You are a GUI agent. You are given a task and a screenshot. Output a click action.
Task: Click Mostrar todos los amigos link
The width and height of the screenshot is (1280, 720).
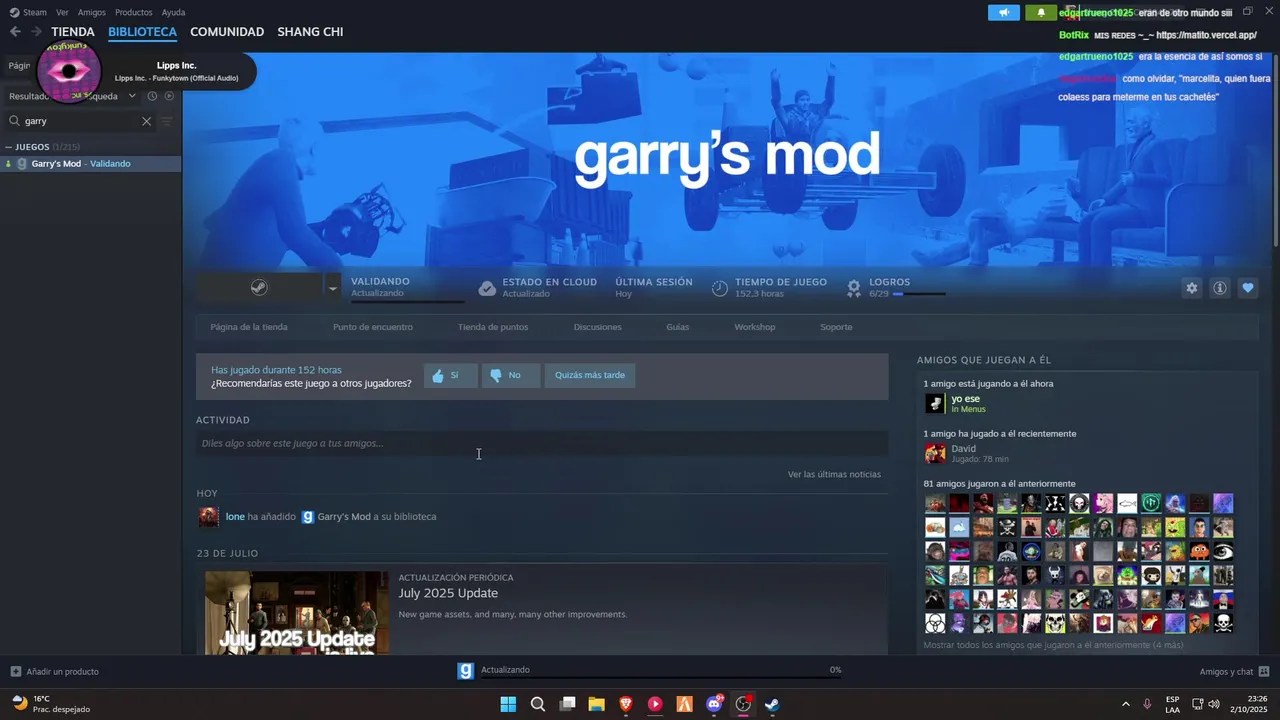[1053, 646]
